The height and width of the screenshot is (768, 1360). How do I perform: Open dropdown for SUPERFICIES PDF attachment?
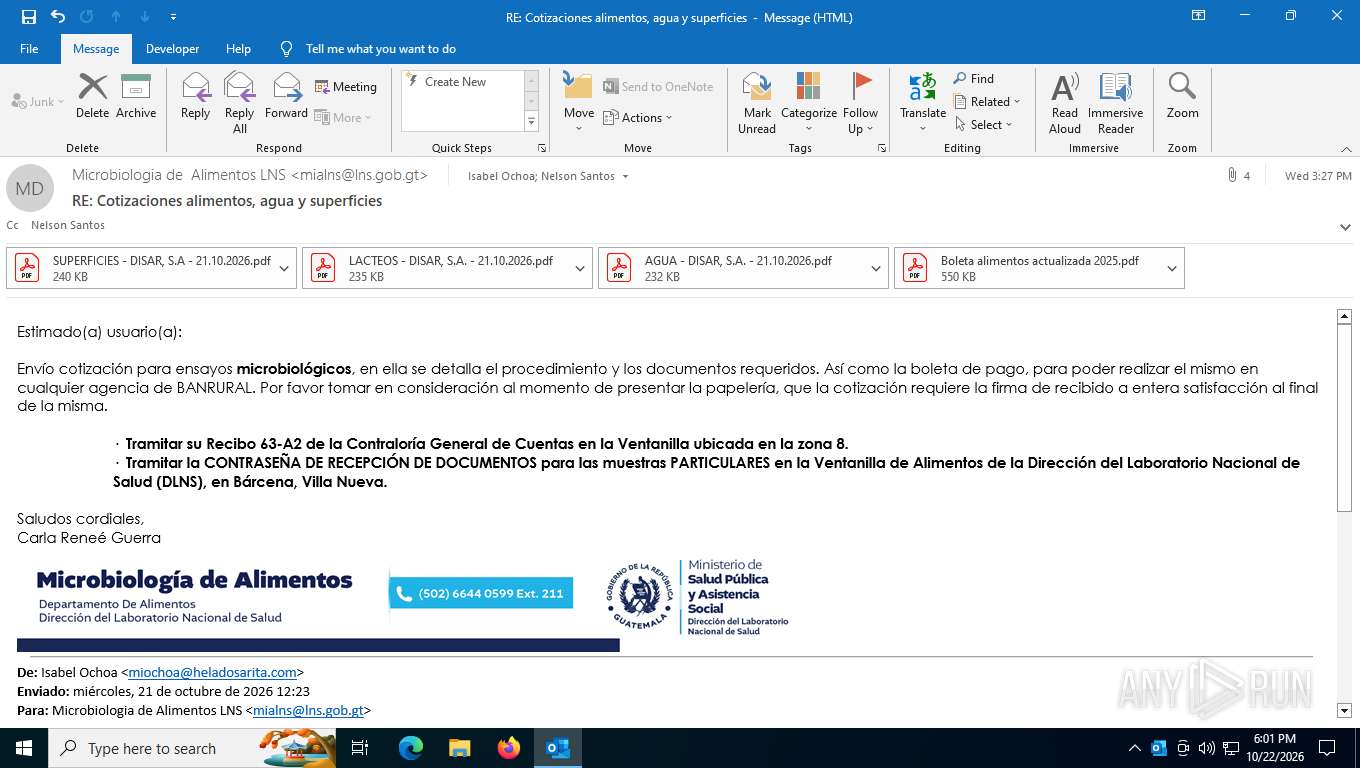point(284,268)
